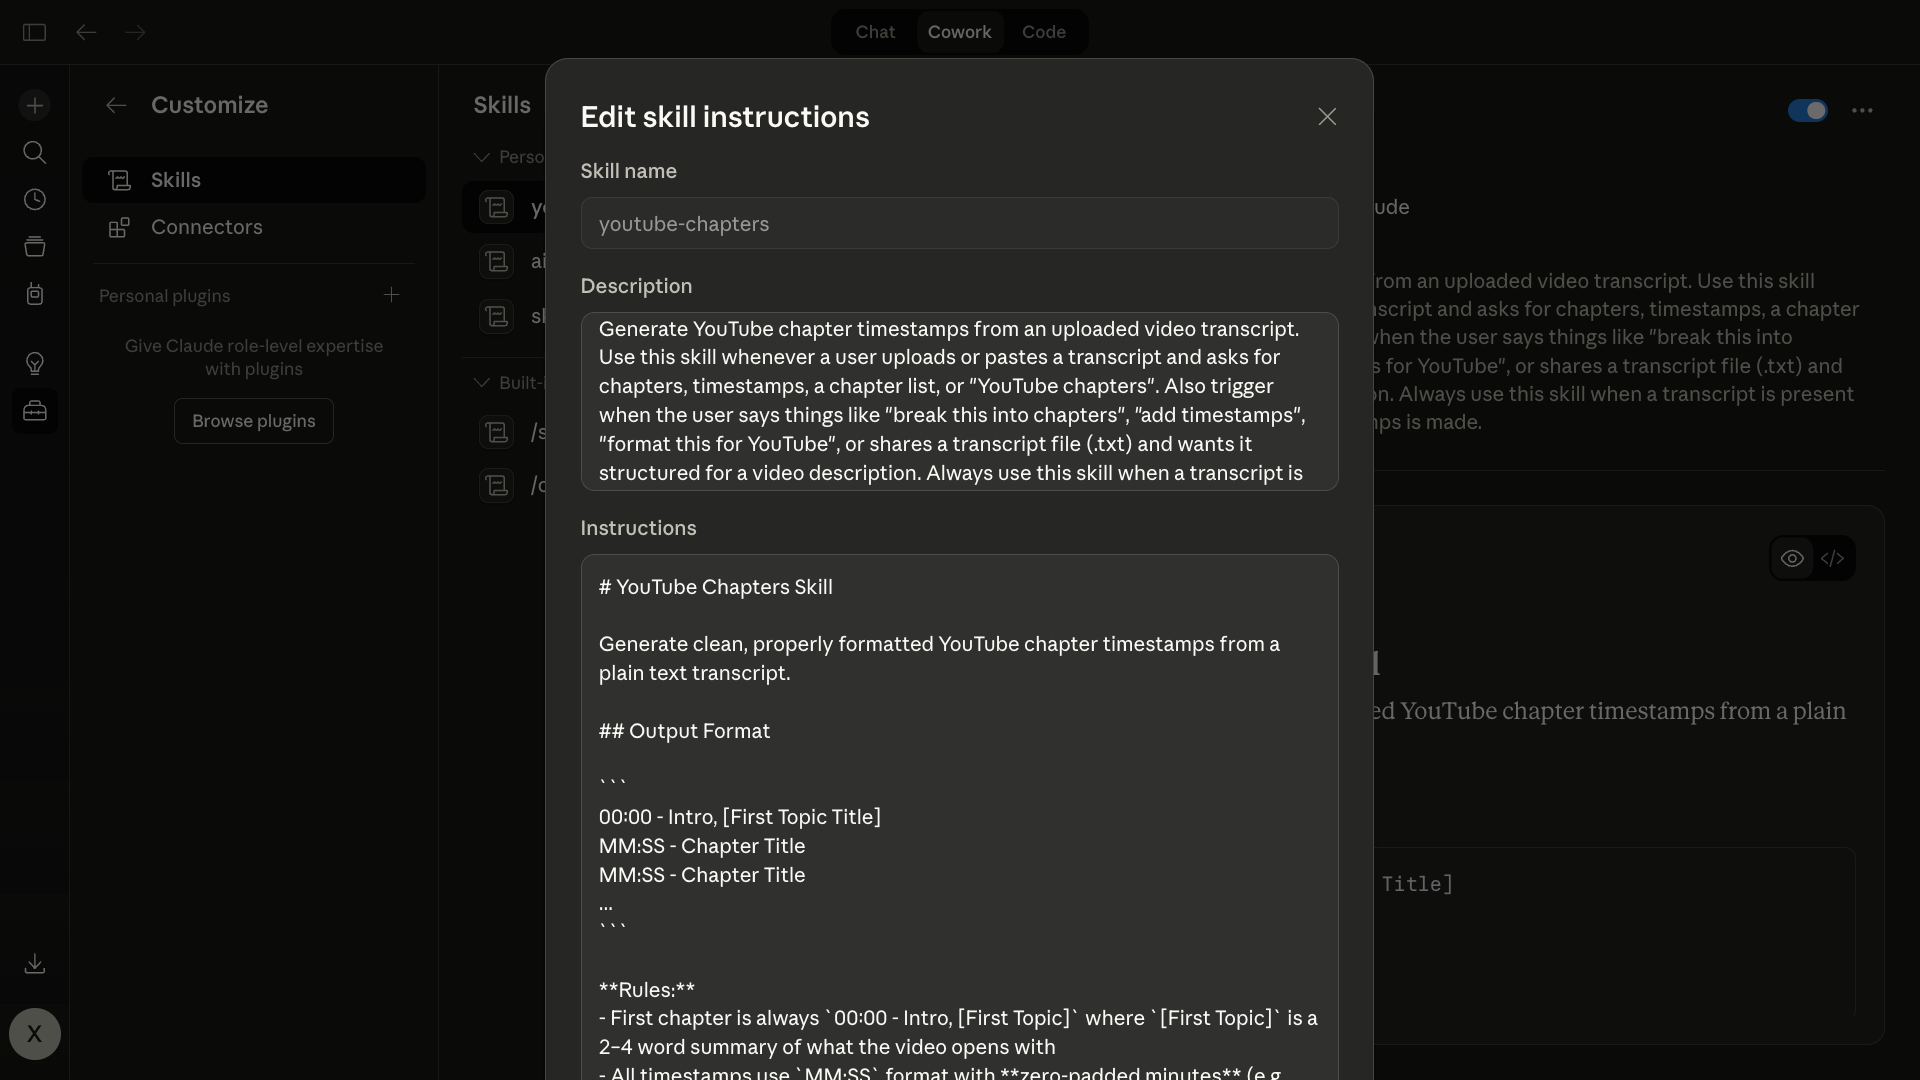Switch to the Code tab
The width and height of the screenshot is (1920, 1080).
[1043, 32]
